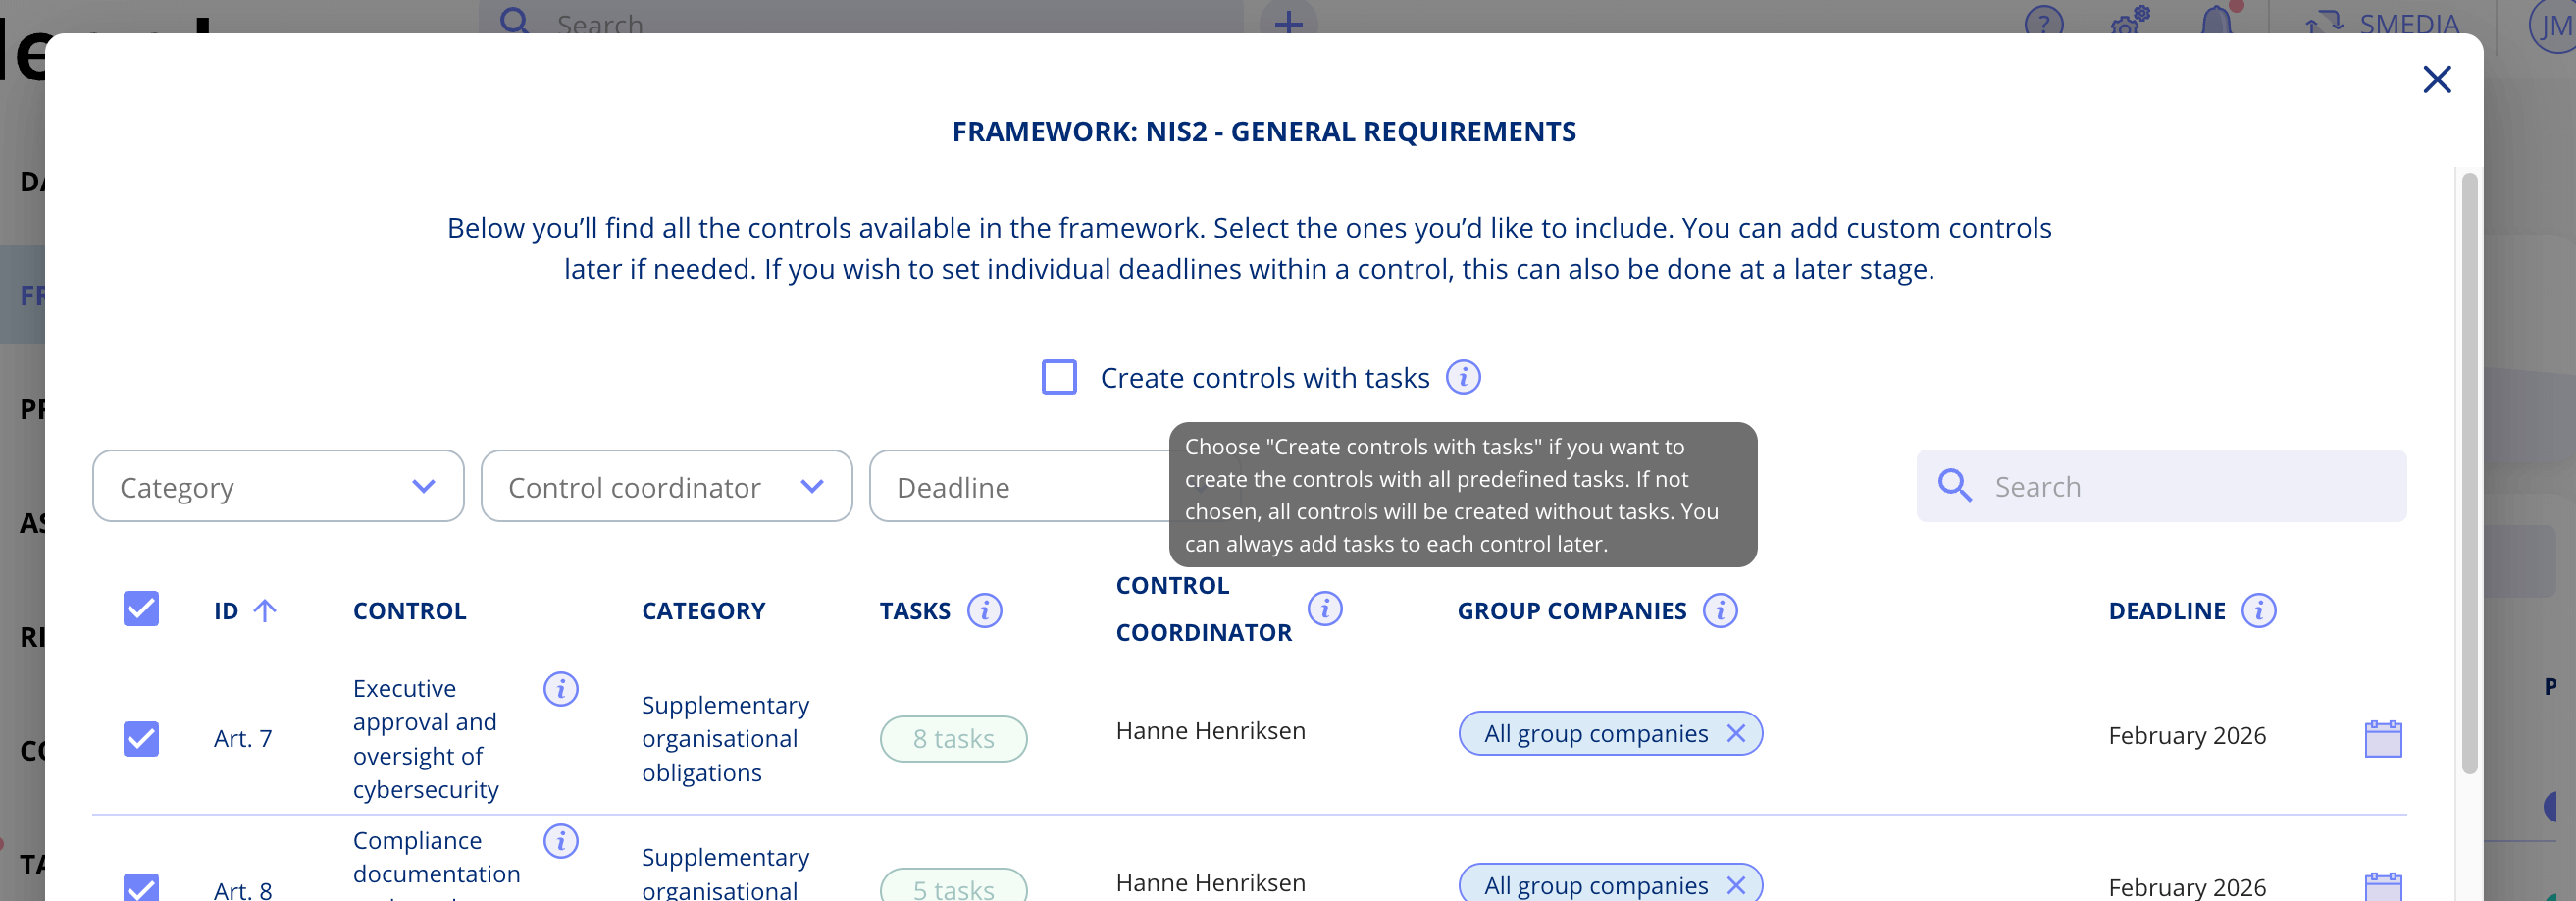Viewport: 2576px width, 901px height.
Task: Click the 8 tasks badge for Art. 7
Action: point(953,739)
